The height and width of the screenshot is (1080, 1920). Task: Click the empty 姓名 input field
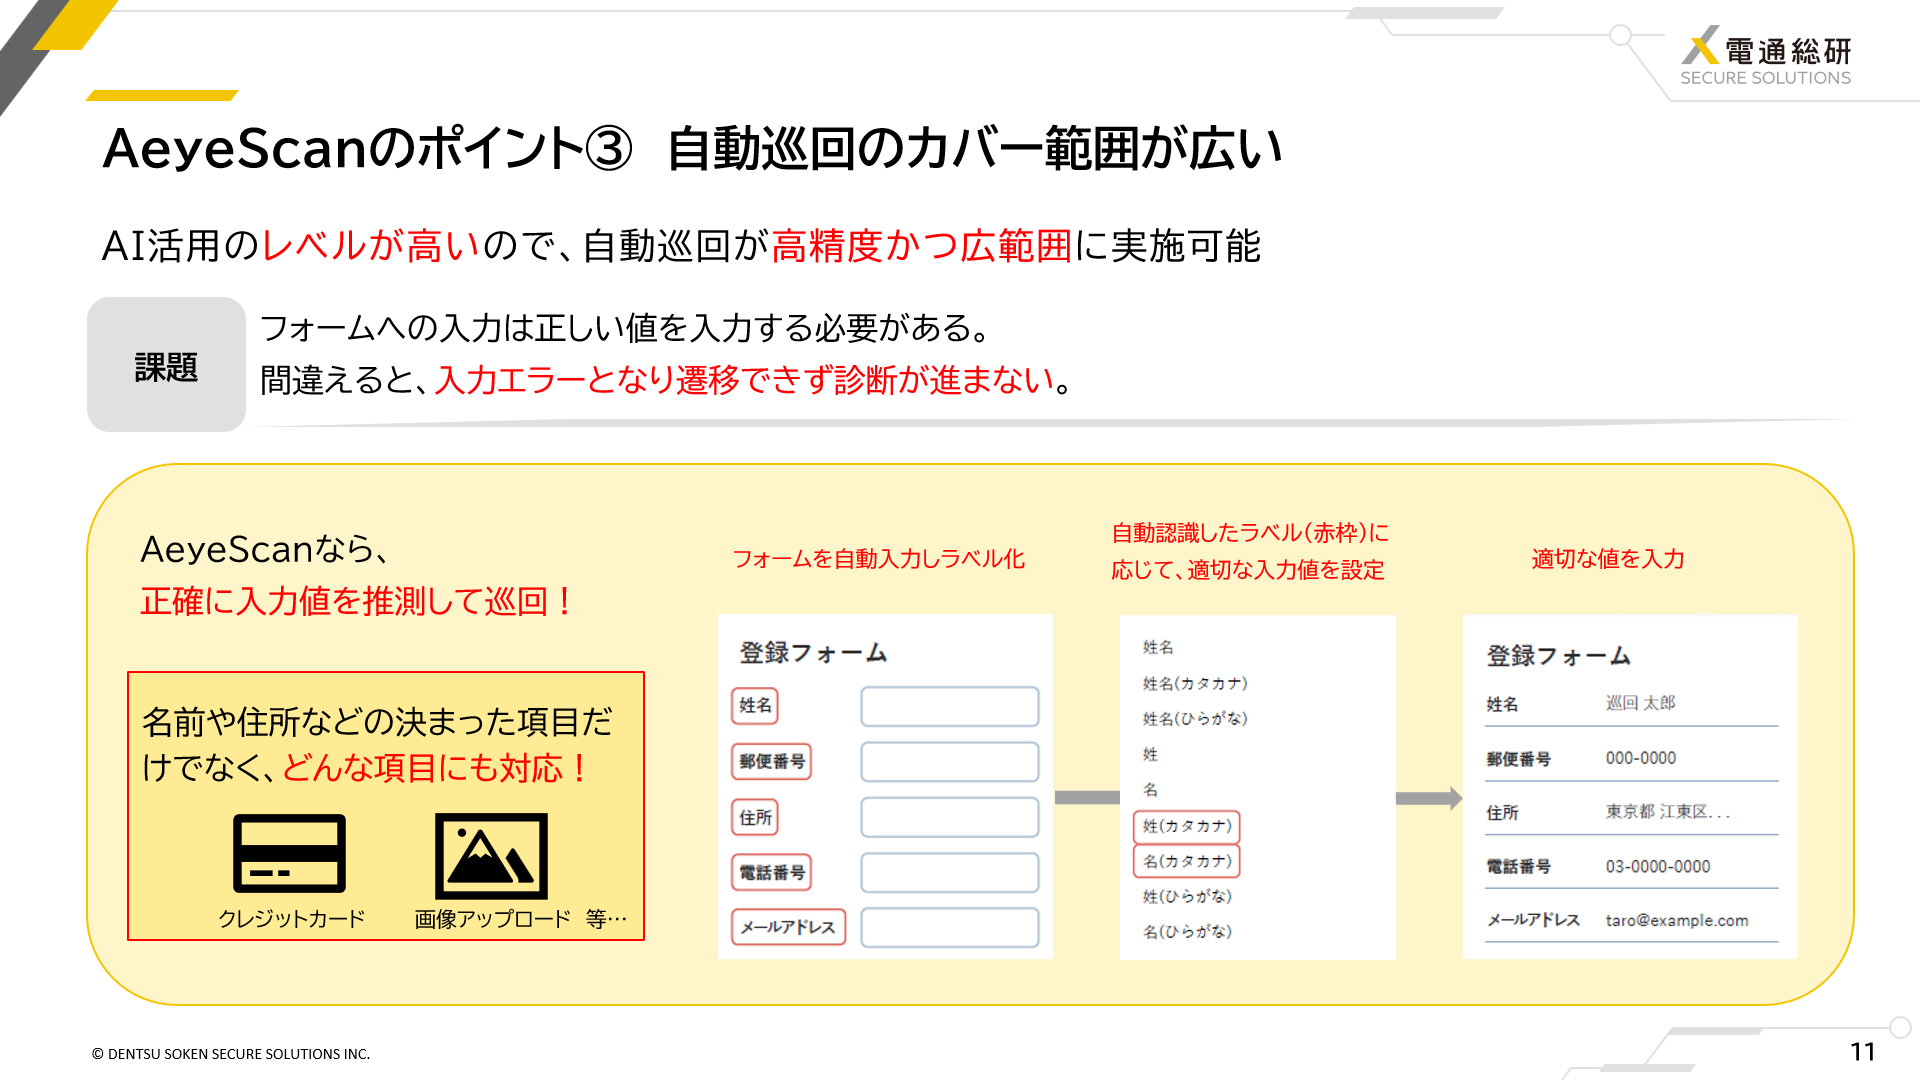(x=949, y=706)
